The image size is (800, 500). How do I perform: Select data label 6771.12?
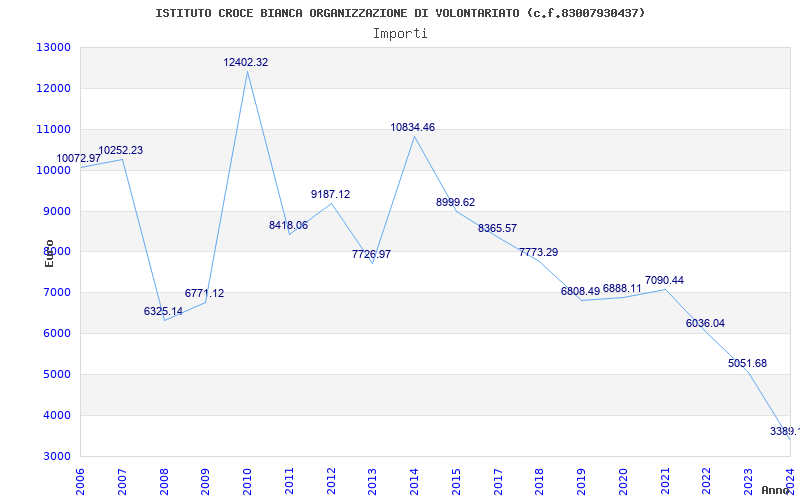pyautogui.click(x=204, y=293)
